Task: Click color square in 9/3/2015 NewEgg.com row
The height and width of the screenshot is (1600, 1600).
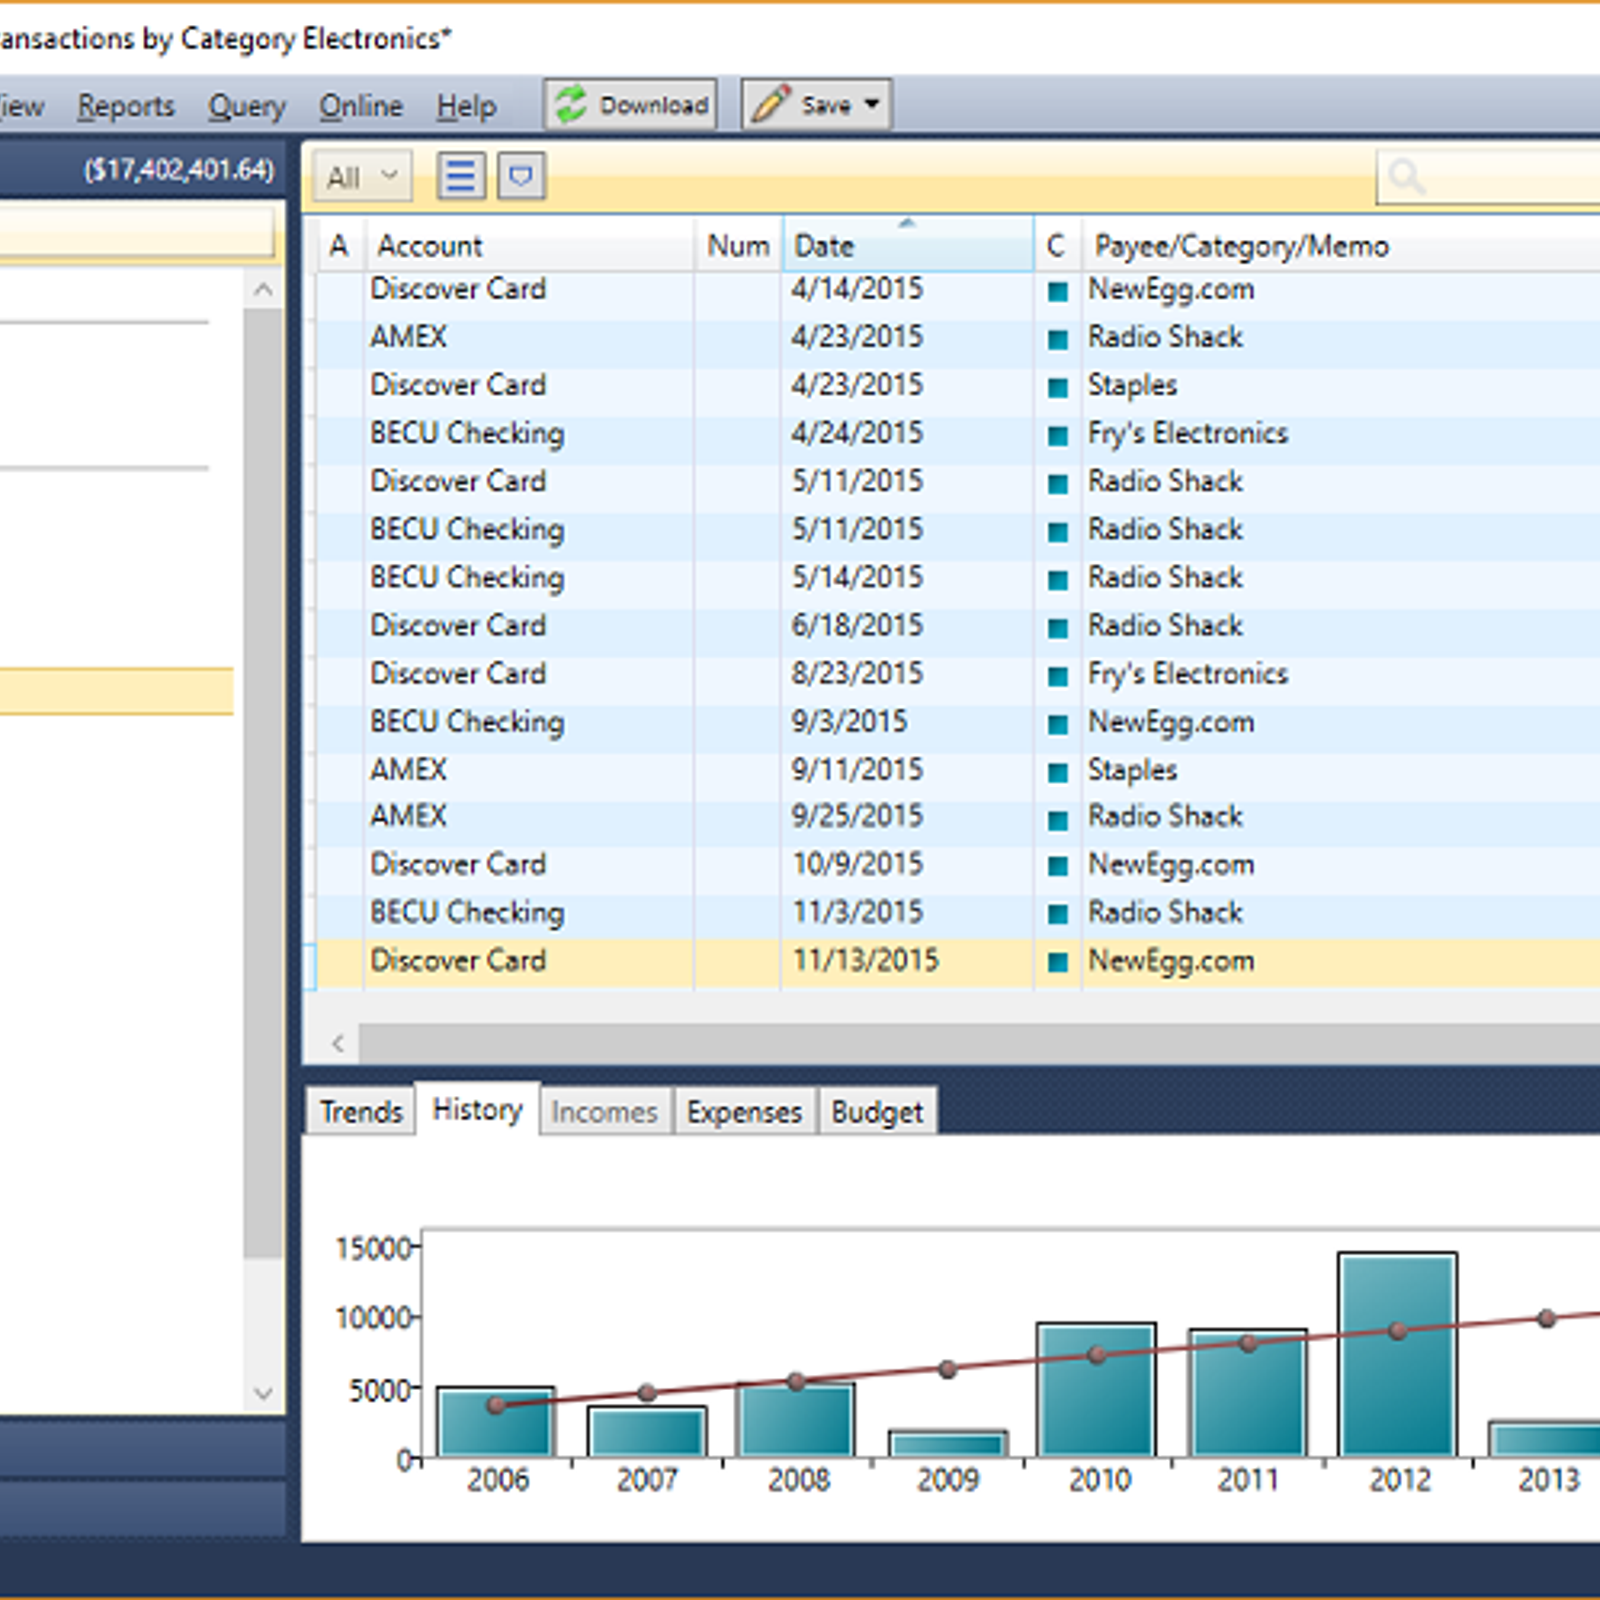Action: tap(1057, 725)
